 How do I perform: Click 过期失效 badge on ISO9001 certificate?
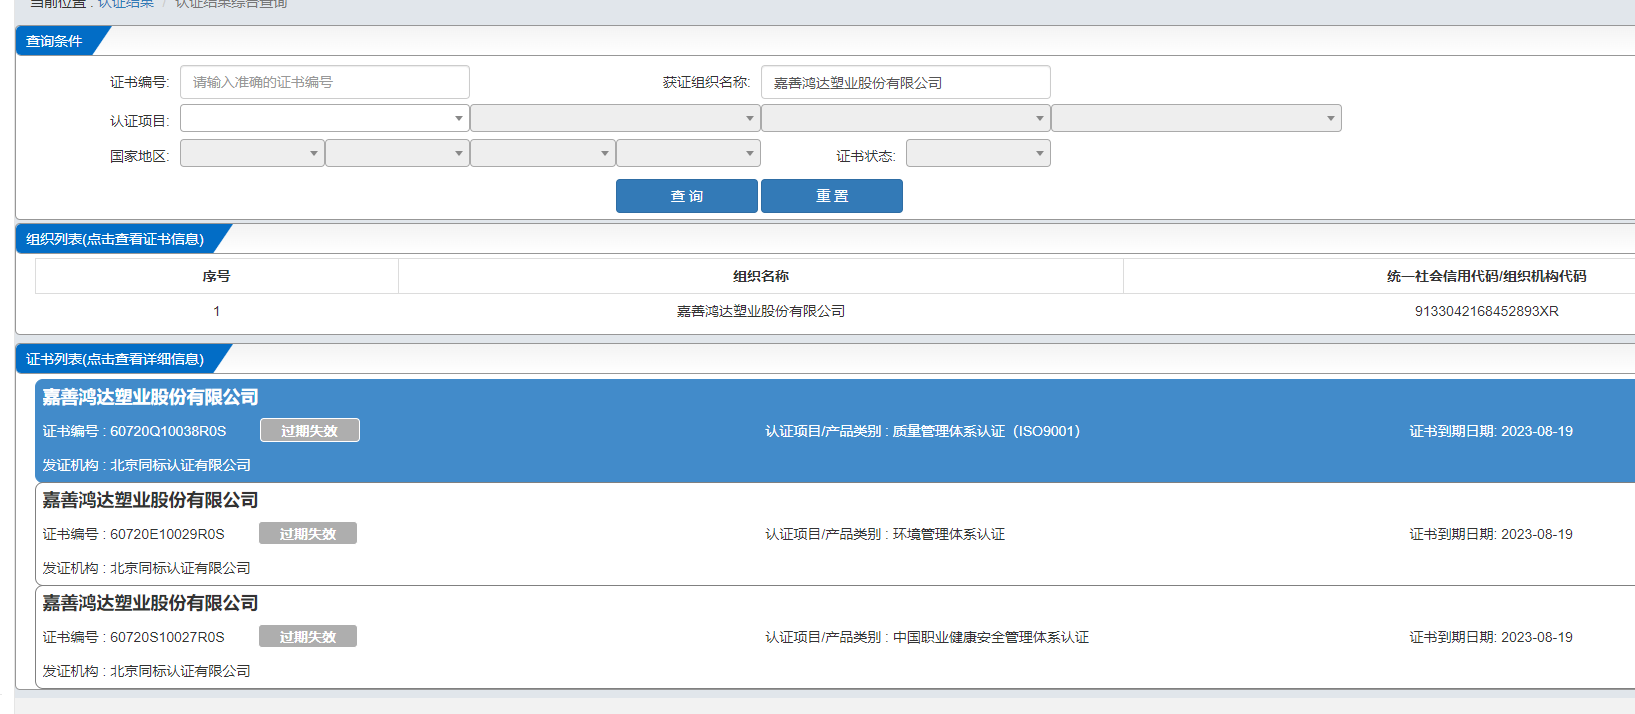(x=309, y=430)
